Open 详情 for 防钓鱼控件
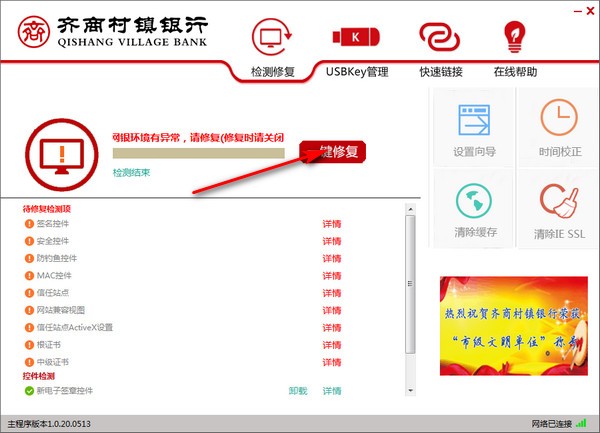Screen dimensions: 600x433 331,258
